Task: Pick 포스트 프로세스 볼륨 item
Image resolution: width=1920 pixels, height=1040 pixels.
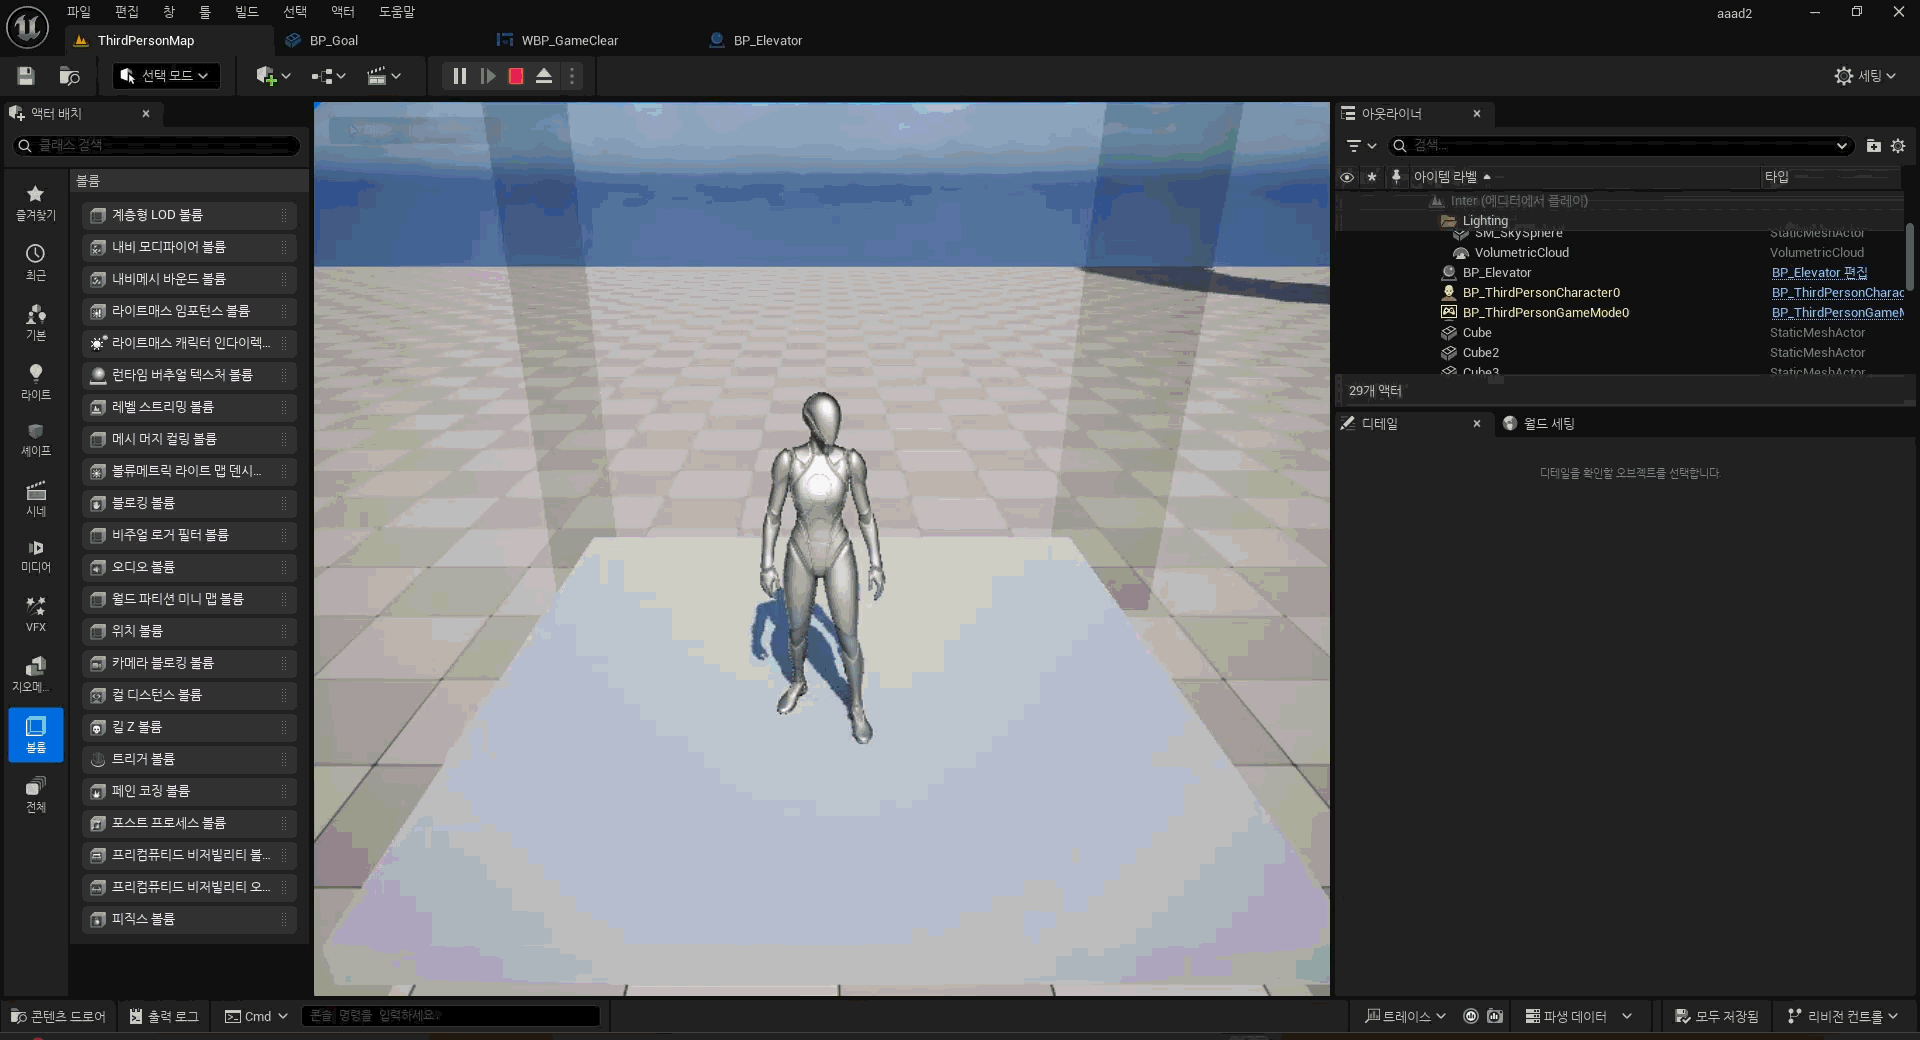Action: click(189, 823)
